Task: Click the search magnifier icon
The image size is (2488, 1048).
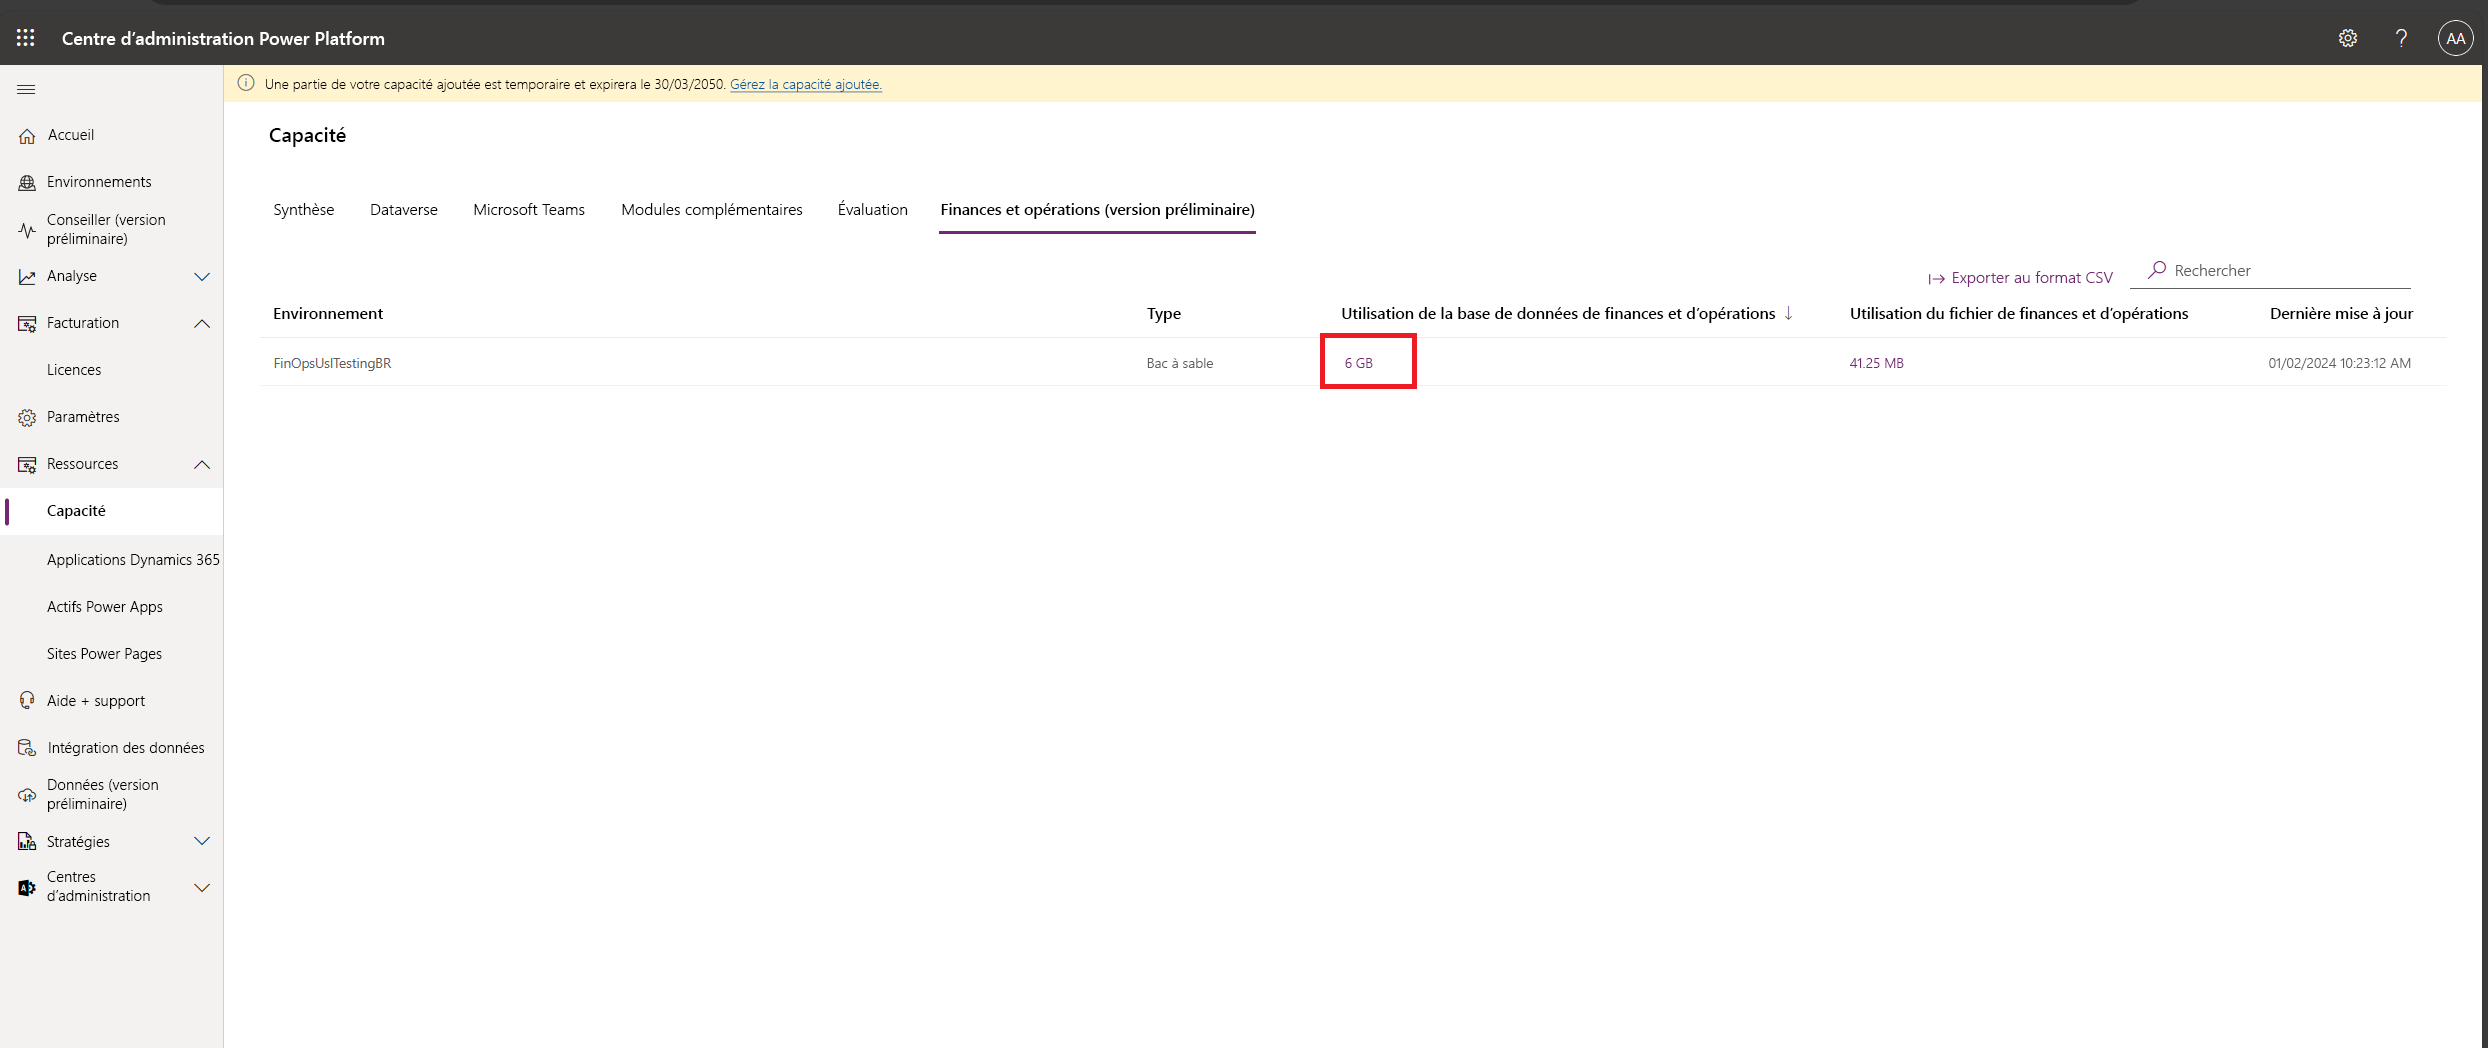Action: tap(2157, 270)
